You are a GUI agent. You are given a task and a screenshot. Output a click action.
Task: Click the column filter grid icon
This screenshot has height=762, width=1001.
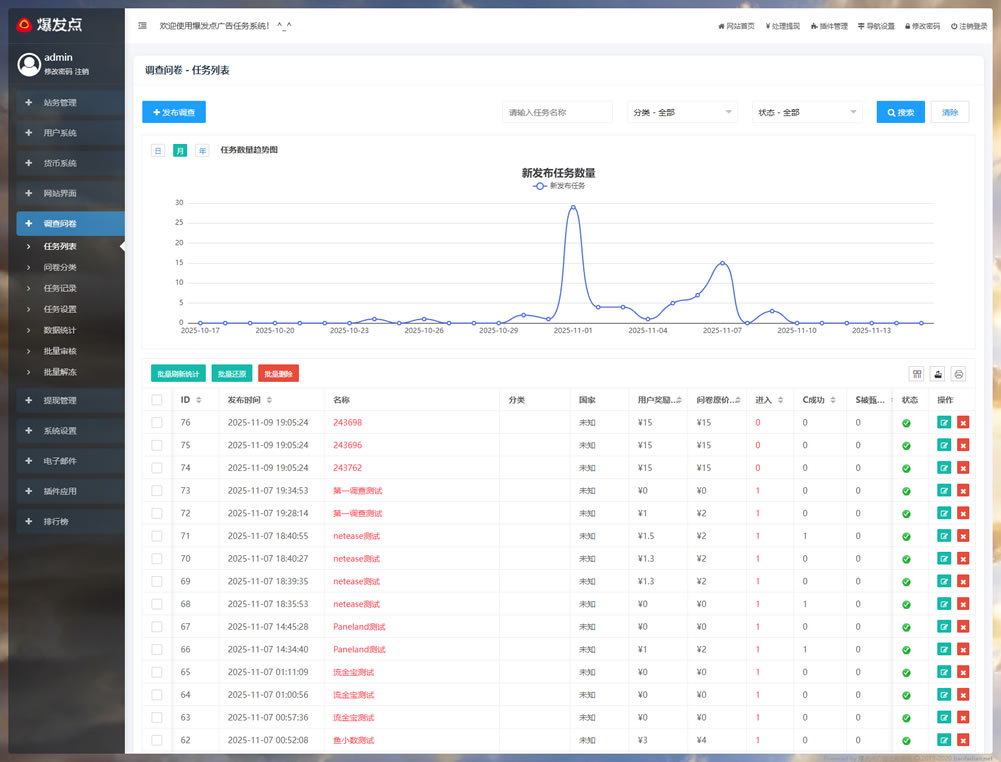click(916, 374)
